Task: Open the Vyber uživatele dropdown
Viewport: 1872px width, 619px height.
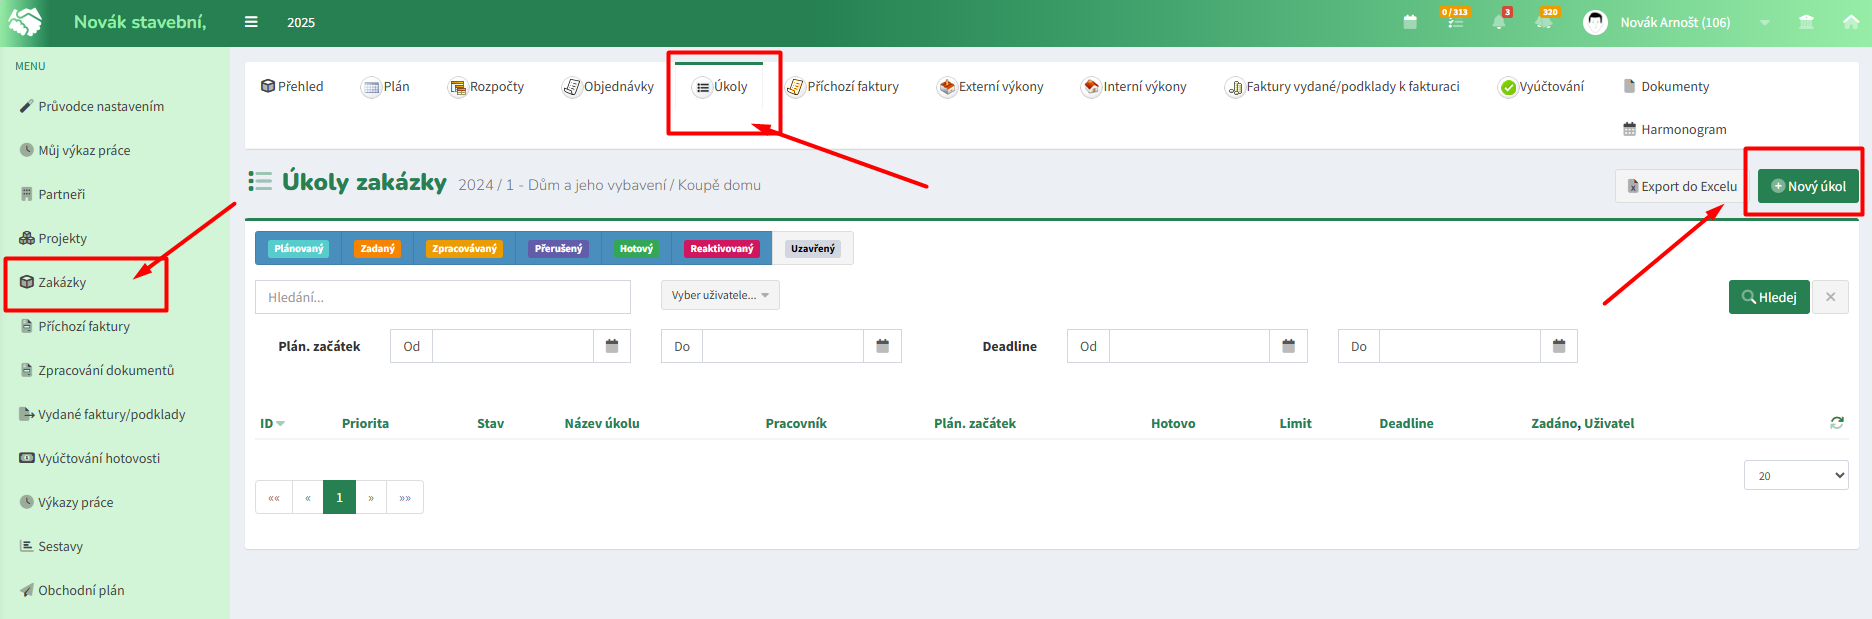Action: (x=720, y=295)
